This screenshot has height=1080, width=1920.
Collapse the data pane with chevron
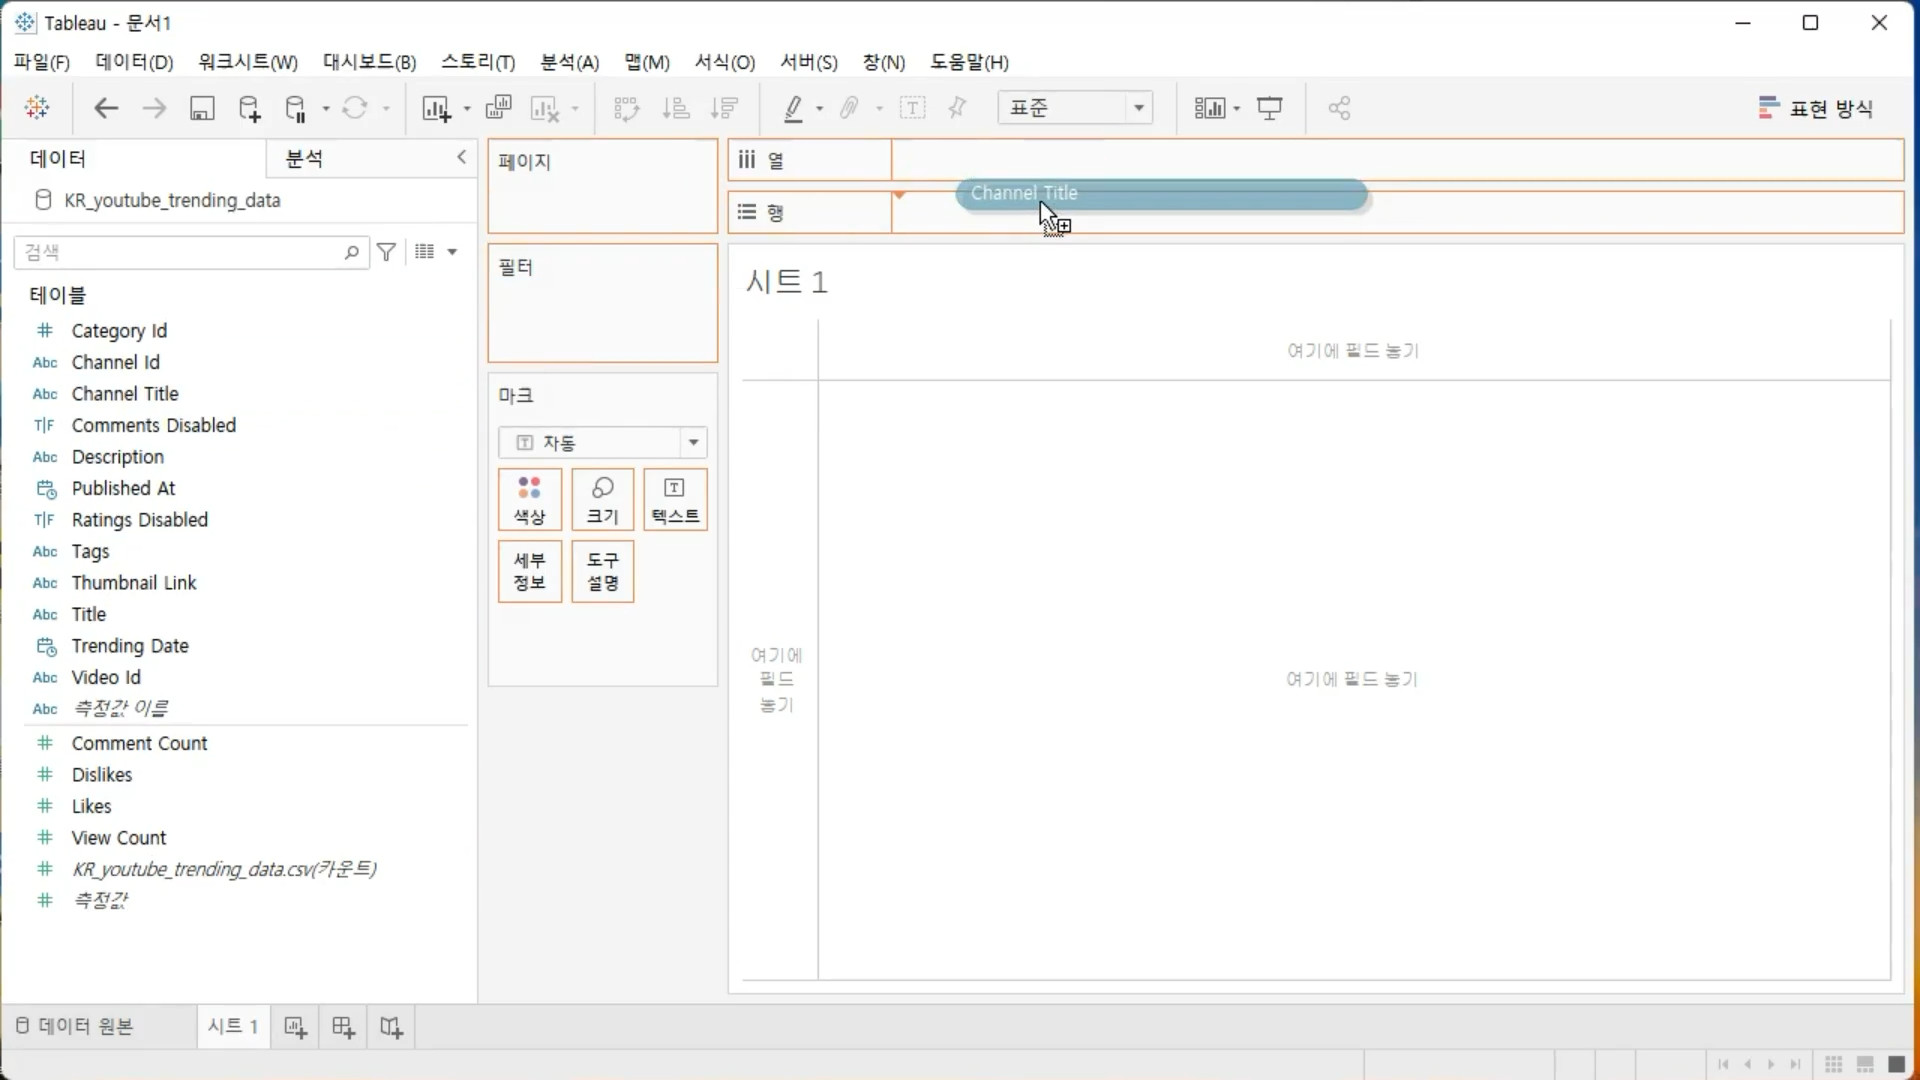point(461,157)
